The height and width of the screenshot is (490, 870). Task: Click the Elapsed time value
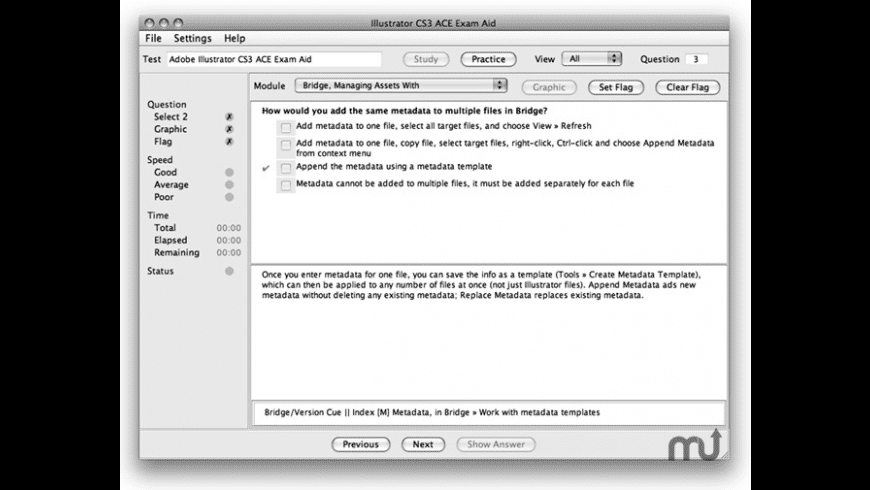229,240
